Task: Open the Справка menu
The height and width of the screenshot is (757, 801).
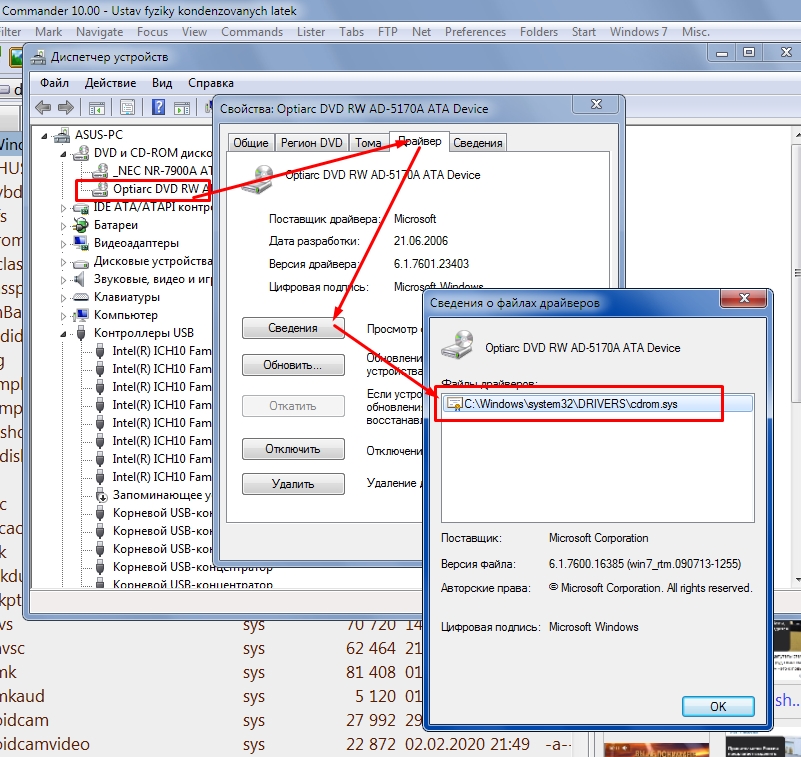Action: [211, 83]
